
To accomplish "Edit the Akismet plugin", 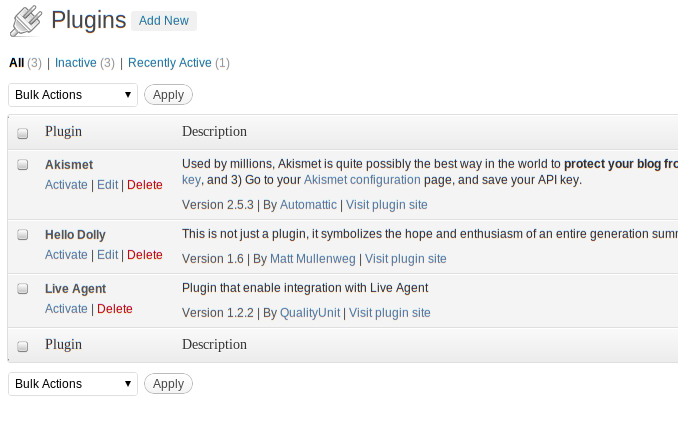I will [x=107, y=185].
